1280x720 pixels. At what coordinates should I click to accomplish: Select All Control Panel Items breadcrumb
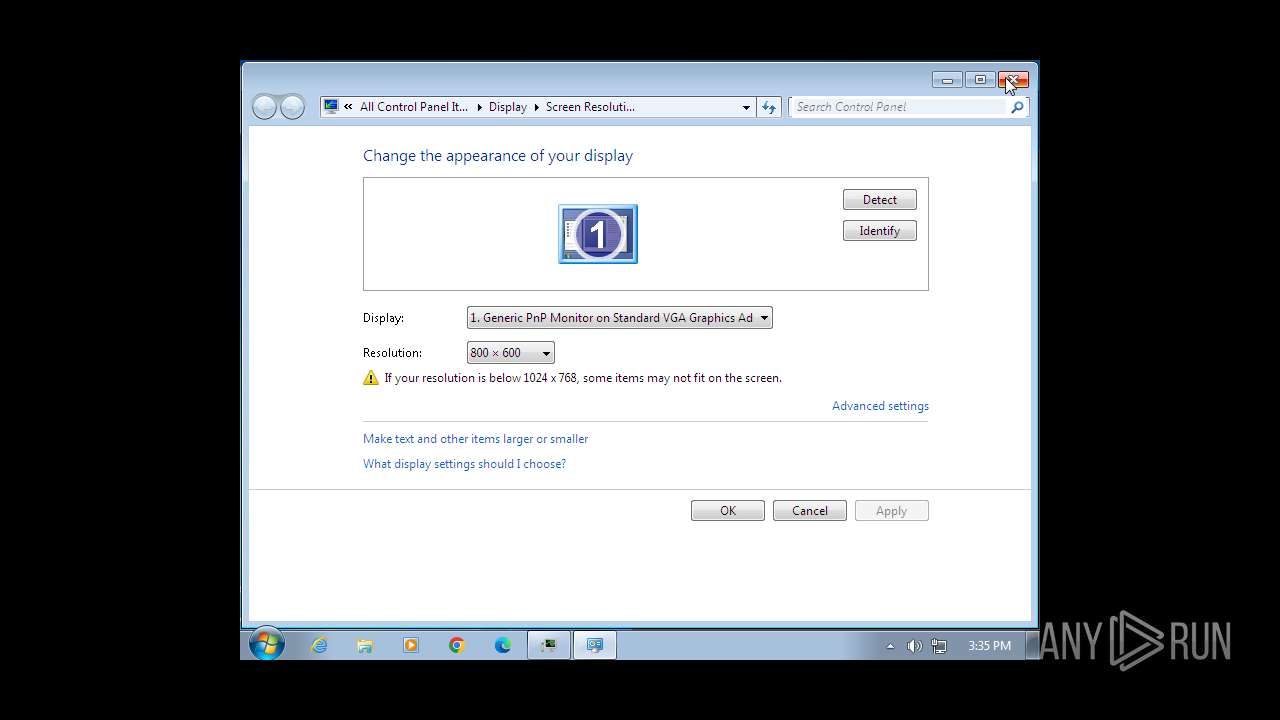[x=414, y=107]
